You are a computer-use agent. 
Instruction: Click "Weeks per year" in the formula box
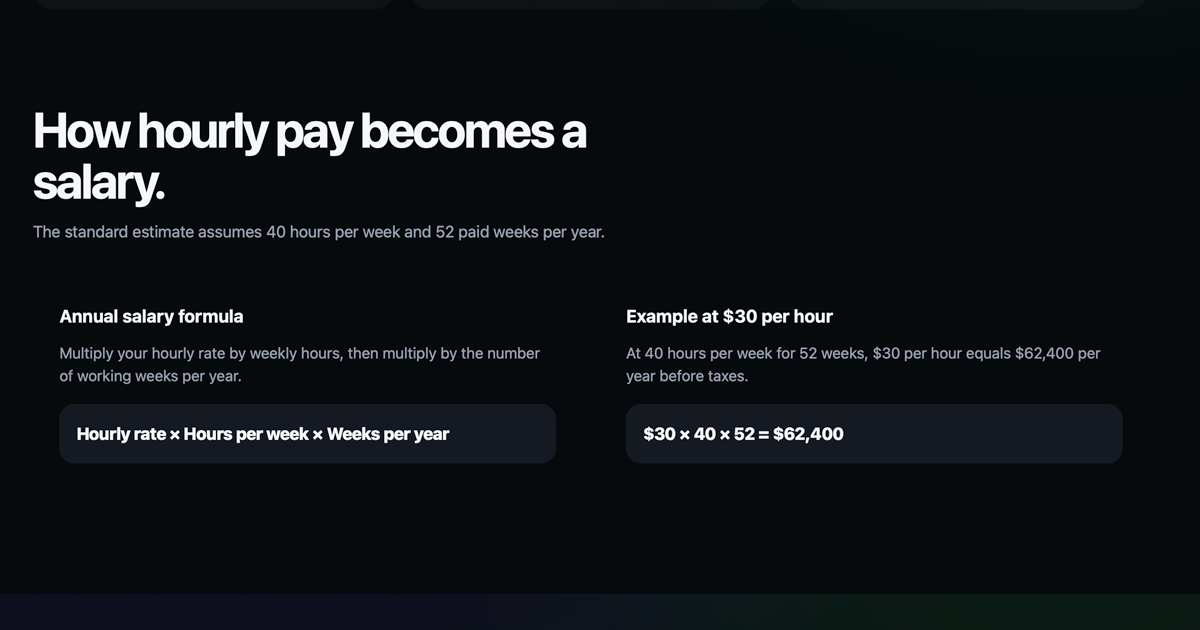tap(388, 434)
